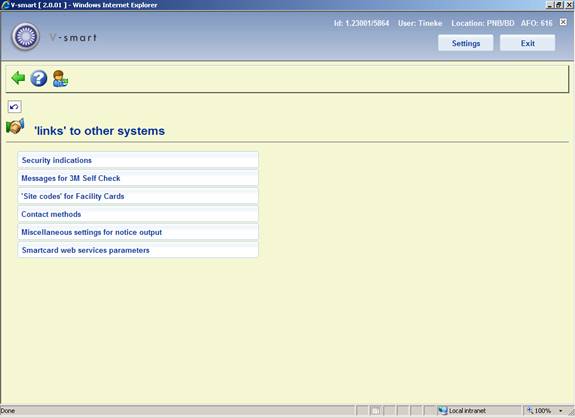Screen dimensions: 575x418
Task: Open help with the question mark icon
Action: tap(39, 78)
